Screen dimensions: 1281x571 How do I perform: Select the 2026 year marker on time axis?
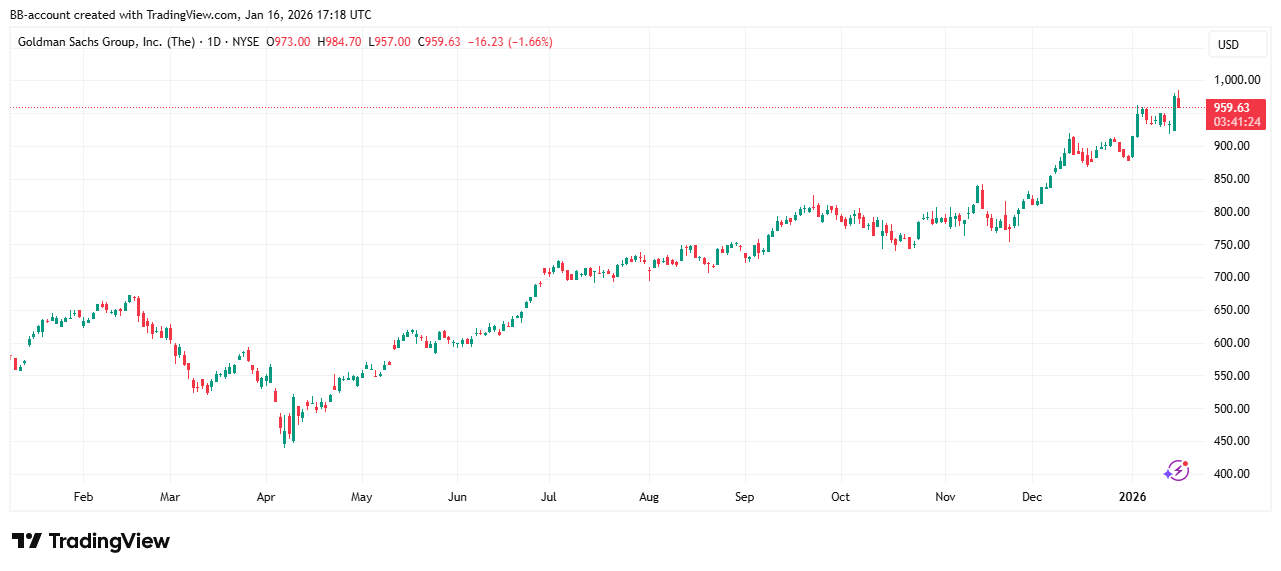coord(1132,496)
